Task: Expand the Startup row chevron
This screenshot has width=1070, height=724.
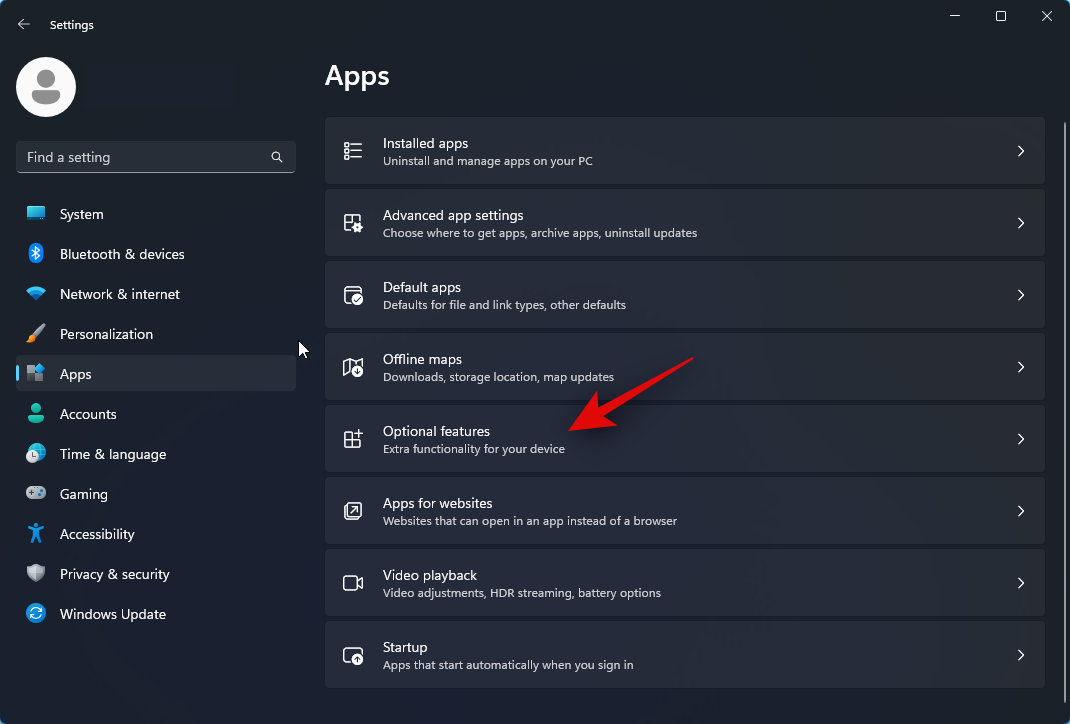Action: pyautogui.click(x=1021, y=654)
